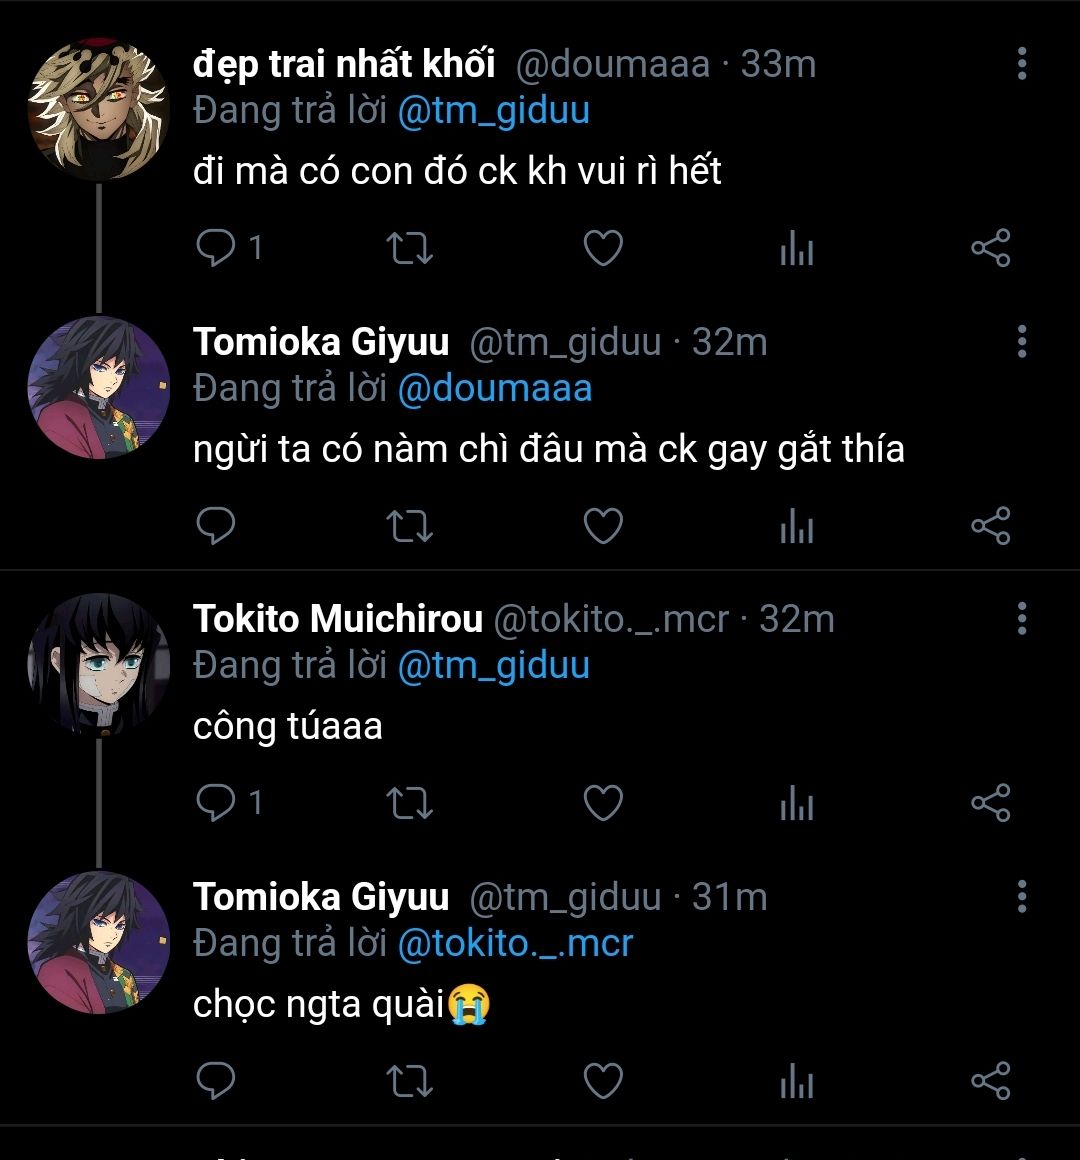
Task: View analytics for doumaaa's tweet
Action: [x=796, y=247]
